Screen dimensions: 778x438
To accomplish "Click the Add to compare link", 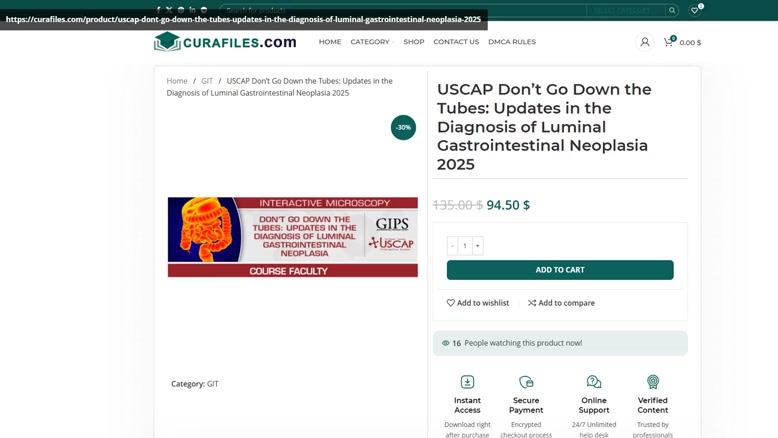I will [561, 303].
